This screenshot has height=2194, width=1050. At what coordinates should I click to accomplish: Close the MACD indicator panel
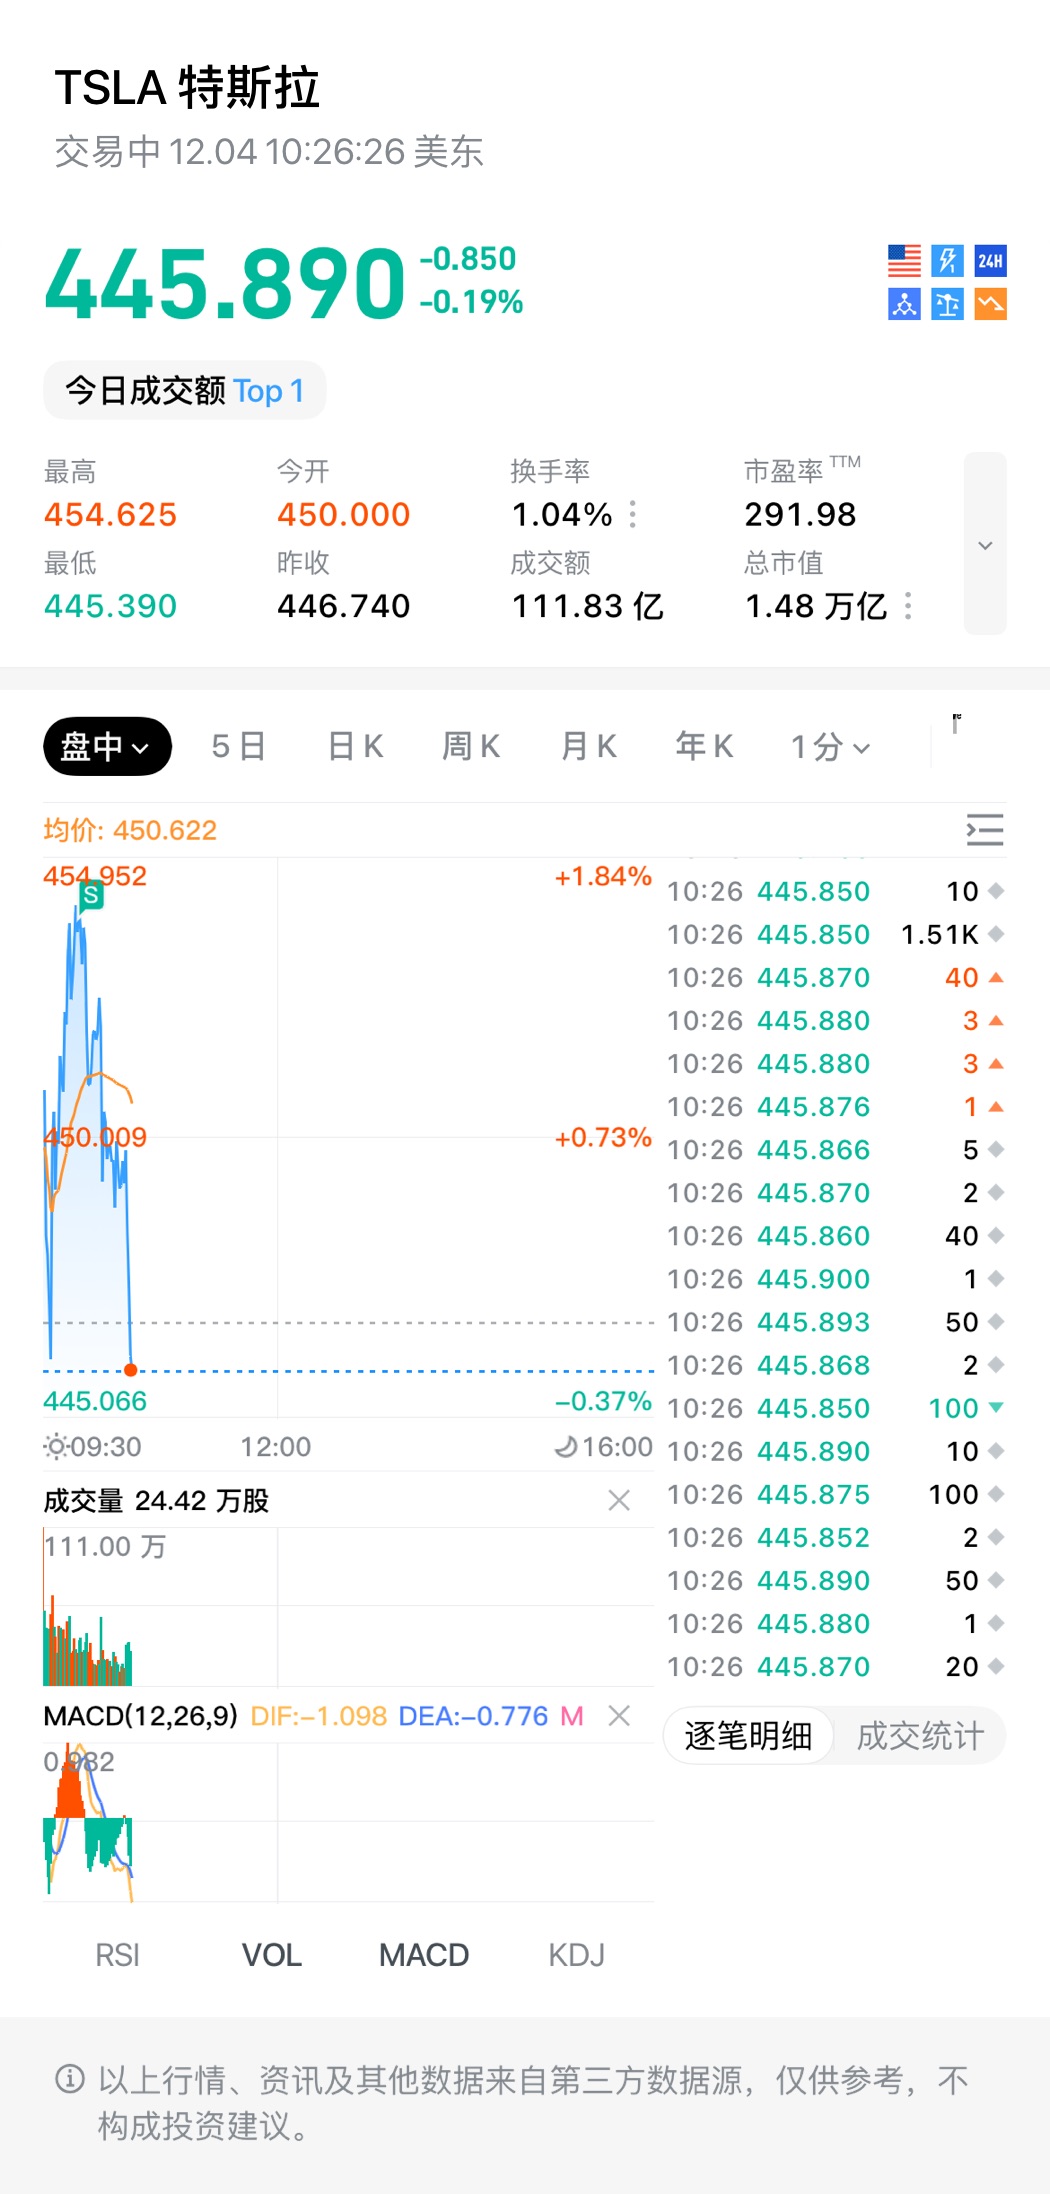(x=619, y=1716)
